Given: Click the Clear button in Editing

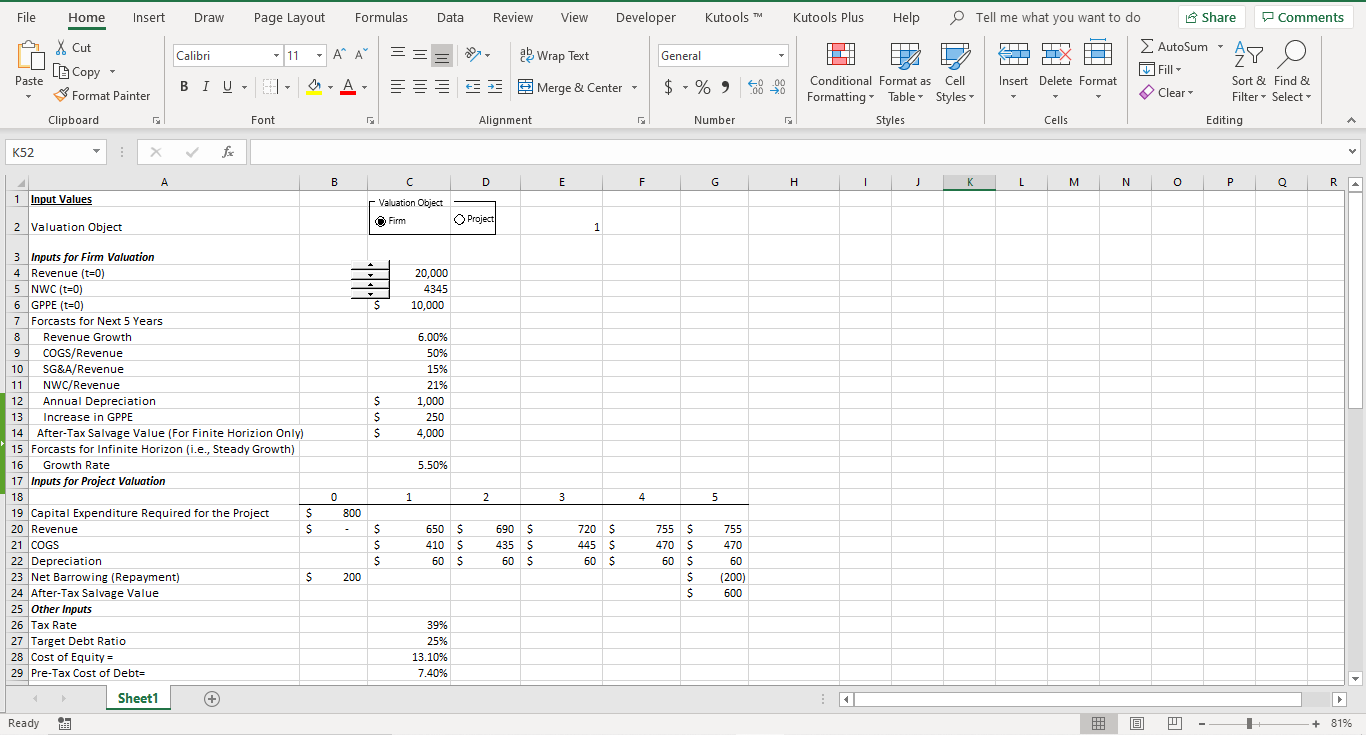Looking at the screenshot, I should point(1166,93).
